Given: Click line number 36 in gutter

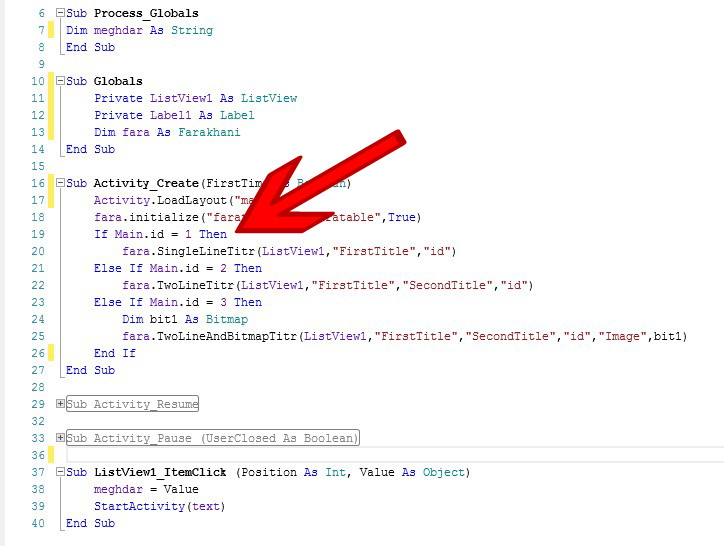Looking at the screenshot, I should [38, 455].
